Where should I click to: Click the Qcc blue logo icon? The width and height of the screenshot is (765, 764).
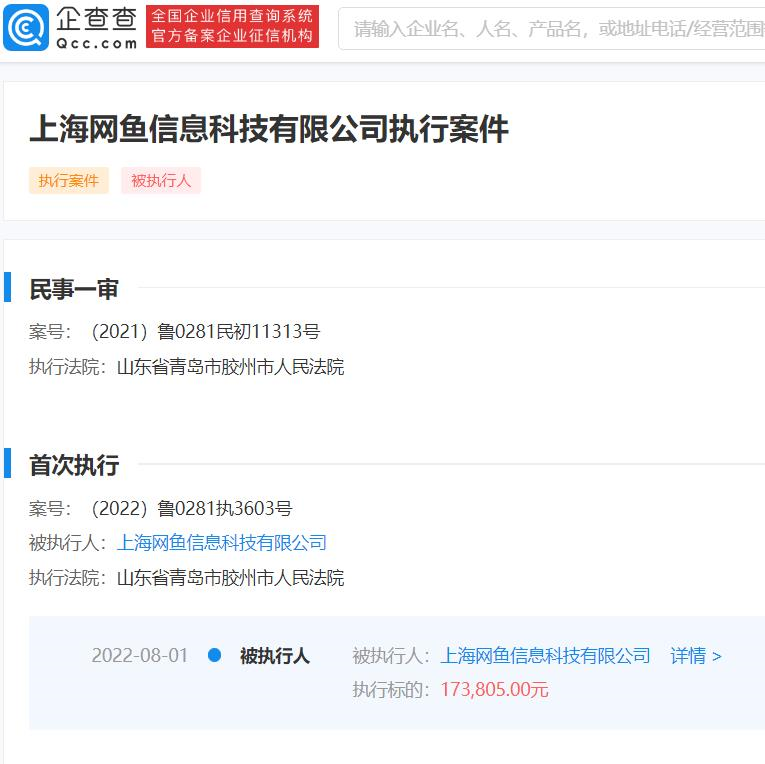pos(26,28)
